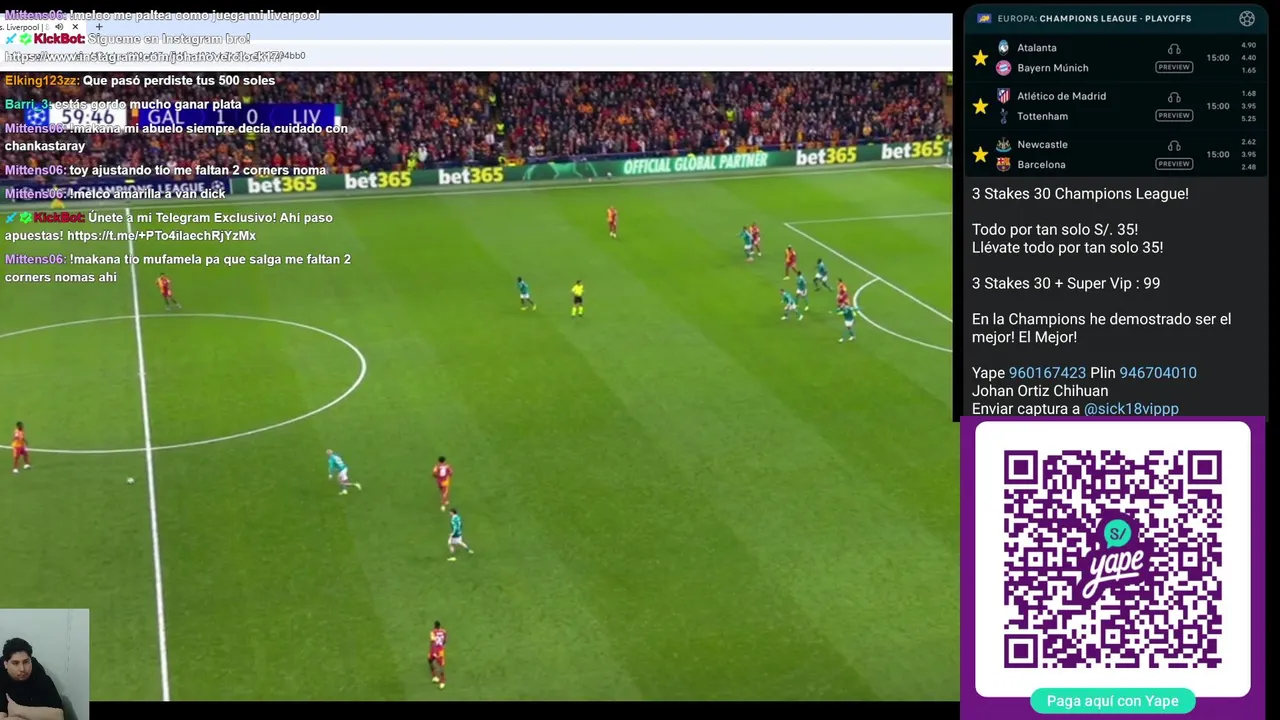The image size is (1280, 720).
Task: Click the 'EUROPA: CHAMPIONS LEAGUE - PLAYOFFS' header title
Action: 1094,18
